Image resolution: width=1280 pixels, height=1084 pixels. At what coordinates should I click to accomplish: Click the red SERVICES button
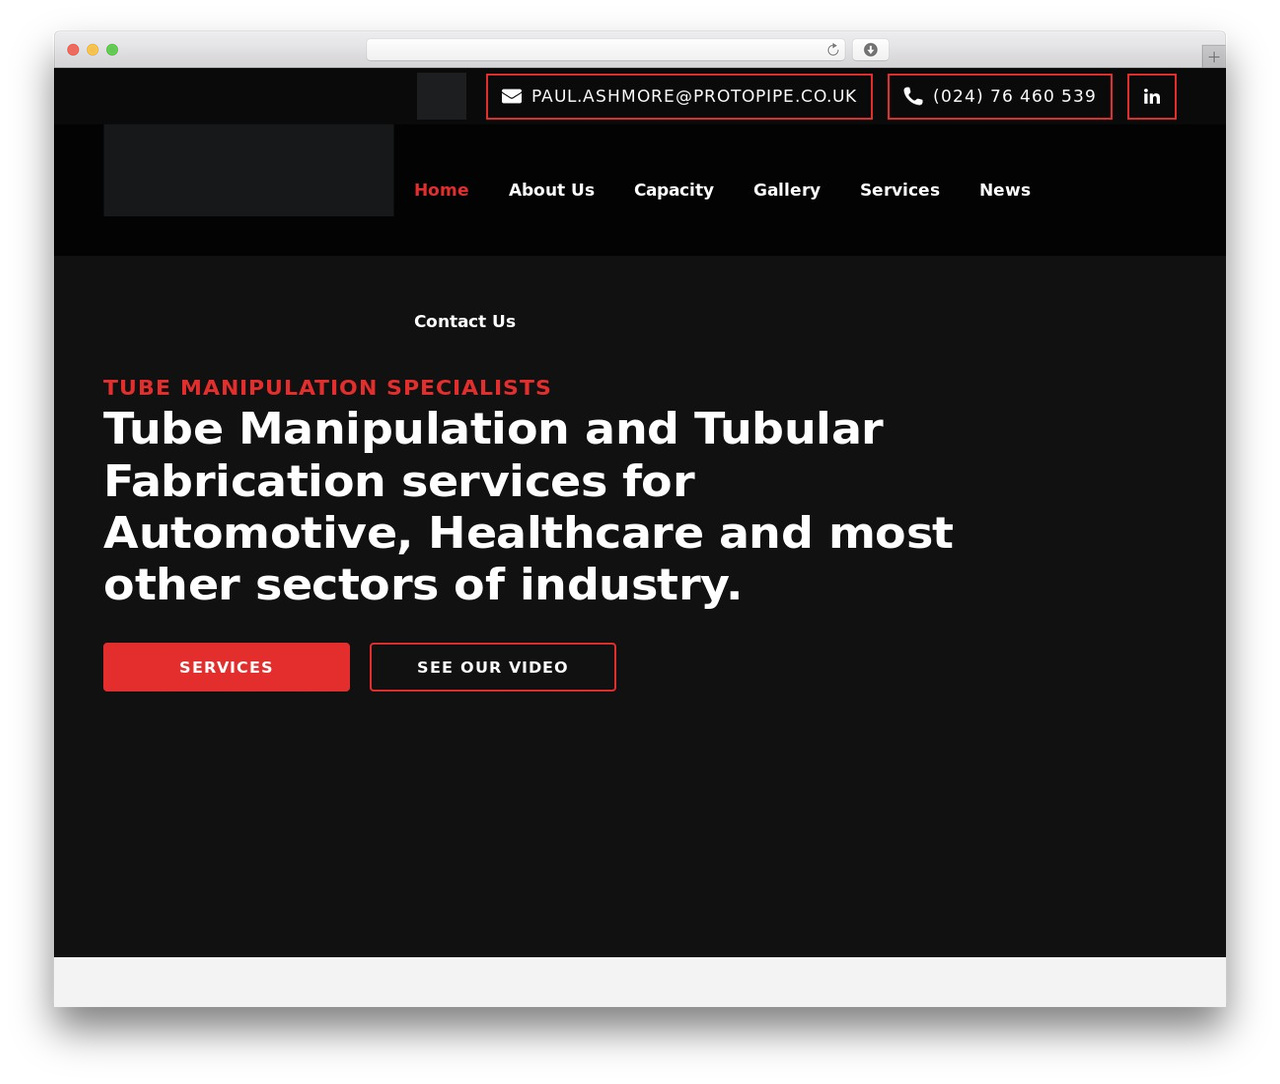(x=226, y=667)
